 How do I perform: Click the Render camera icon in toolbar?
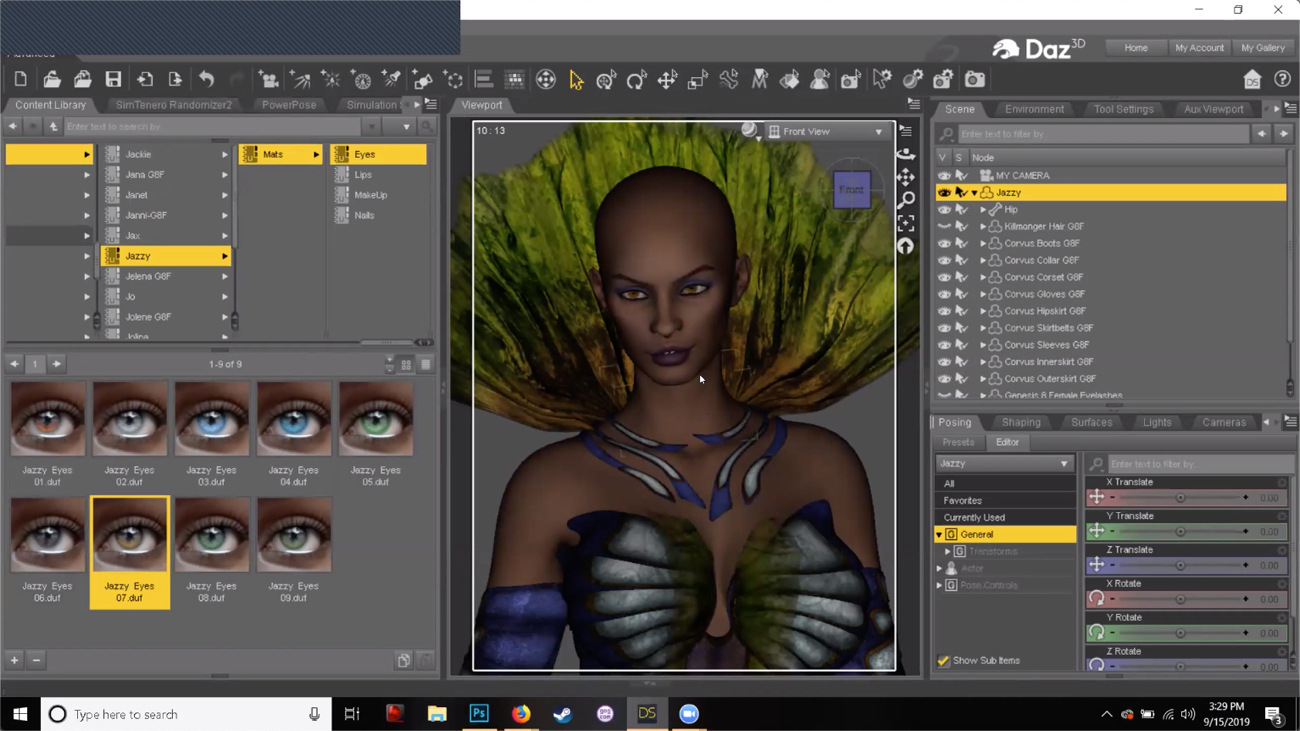pyautogui.click(x=975, y=79)
